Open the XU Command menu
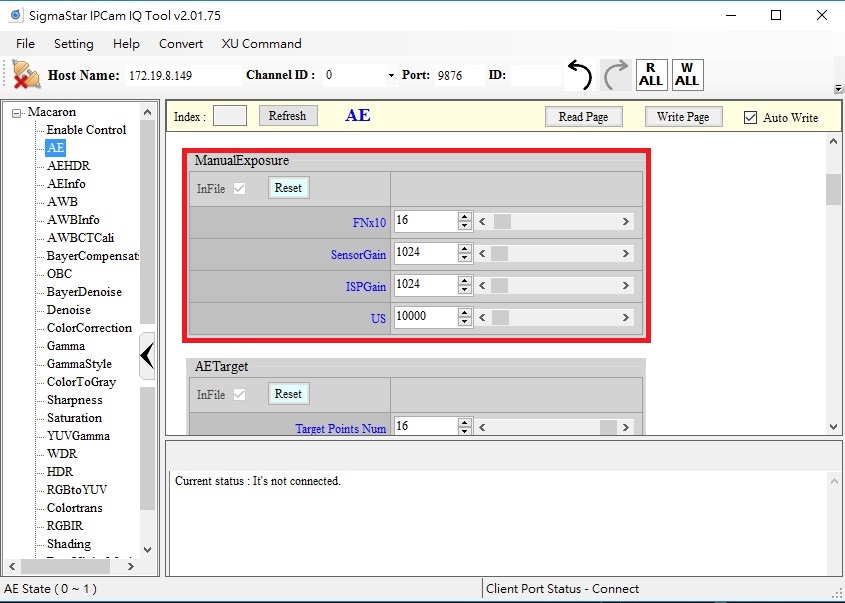Screen dimensions: 845x603 261,44
